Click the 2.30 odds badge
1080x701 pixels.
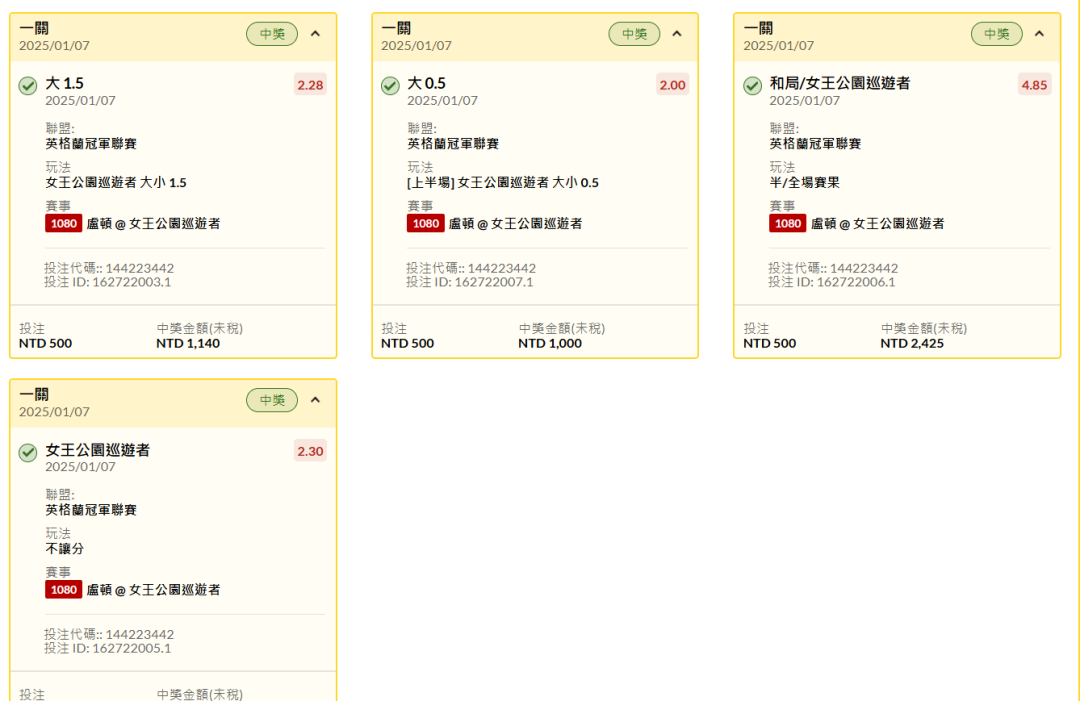(310, 451)
